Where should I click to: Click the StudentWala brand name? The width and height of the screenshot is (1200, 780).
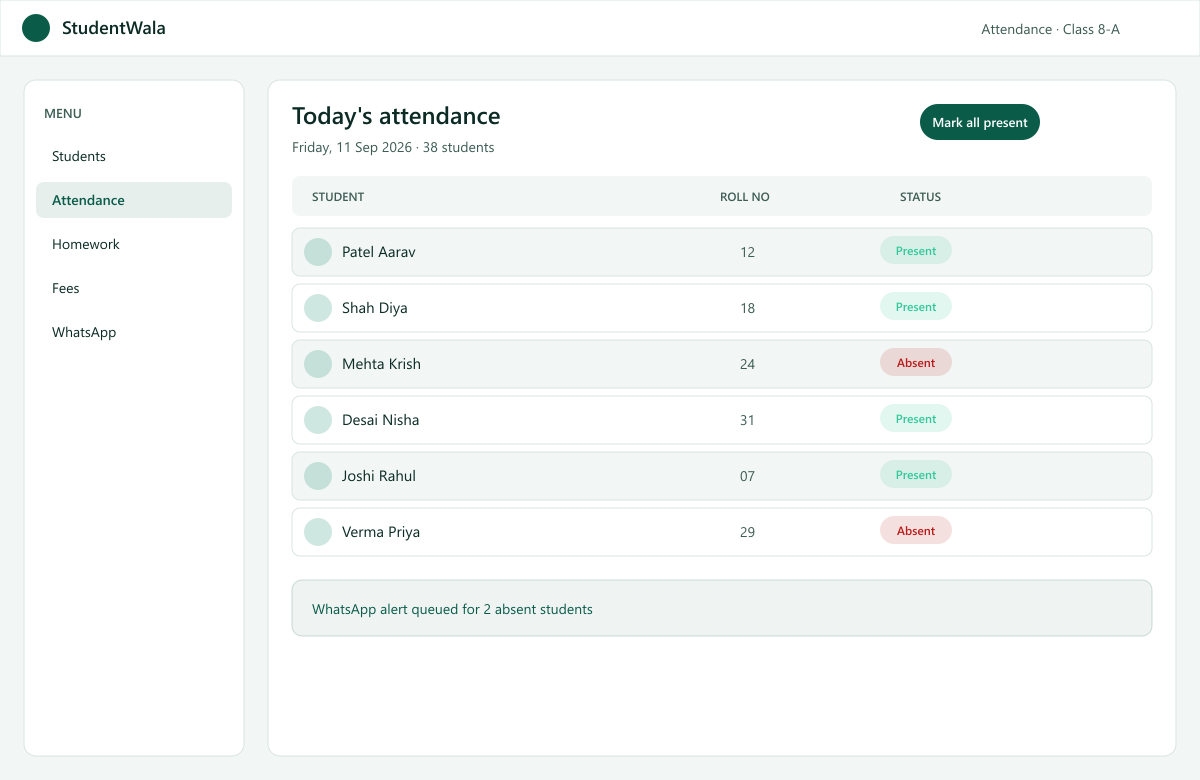coord(114,28)
